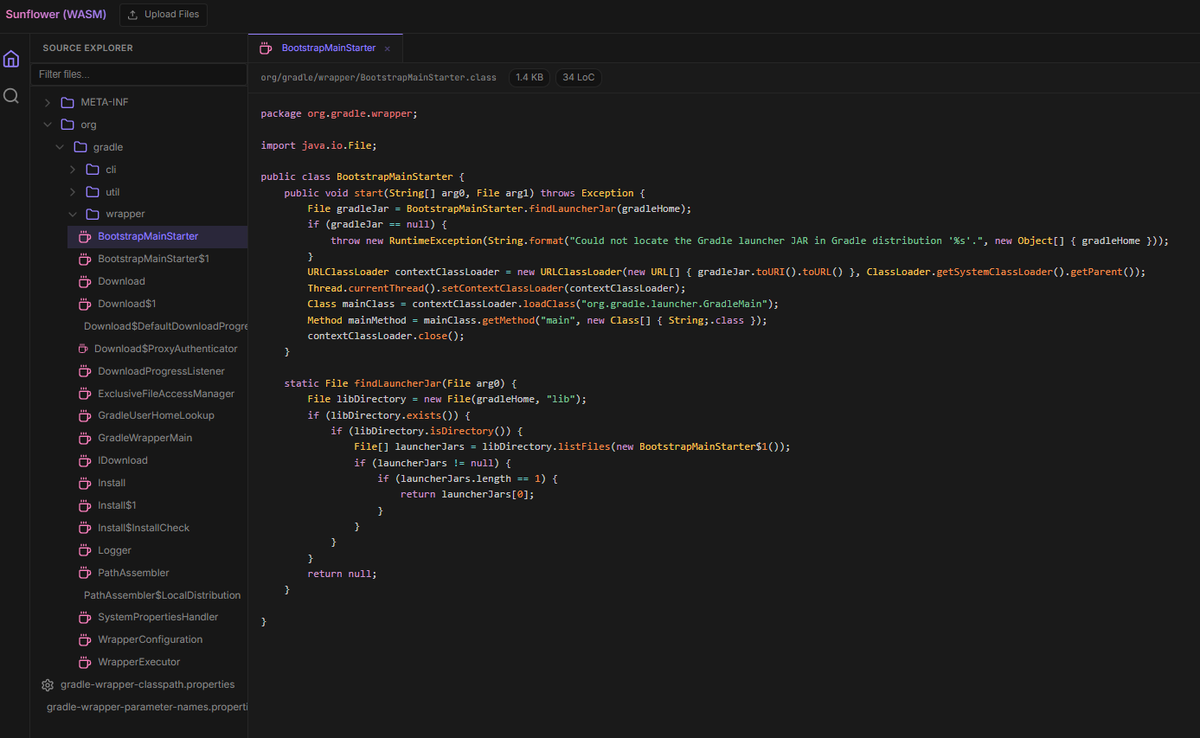
Task: Collapse the org folder chevron
Action: tap(47, 125)
